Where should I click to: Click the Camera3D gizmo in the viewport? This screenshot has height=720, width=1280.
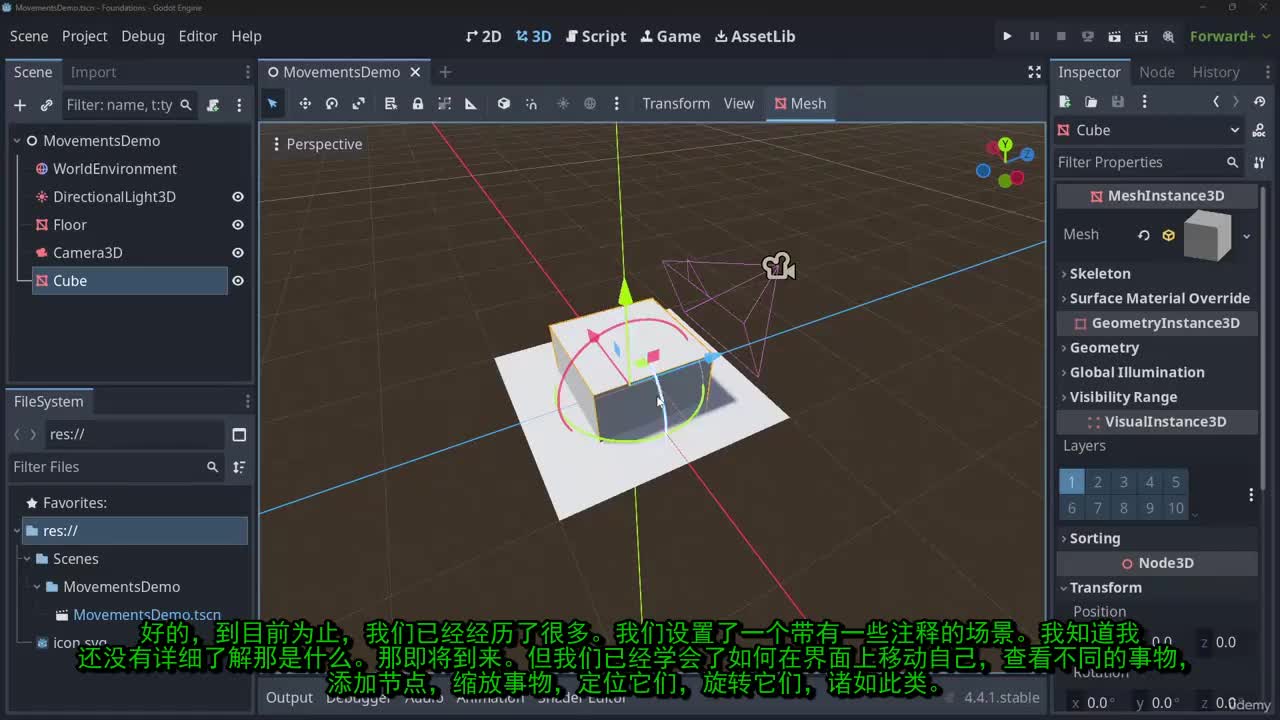point(778,266)
